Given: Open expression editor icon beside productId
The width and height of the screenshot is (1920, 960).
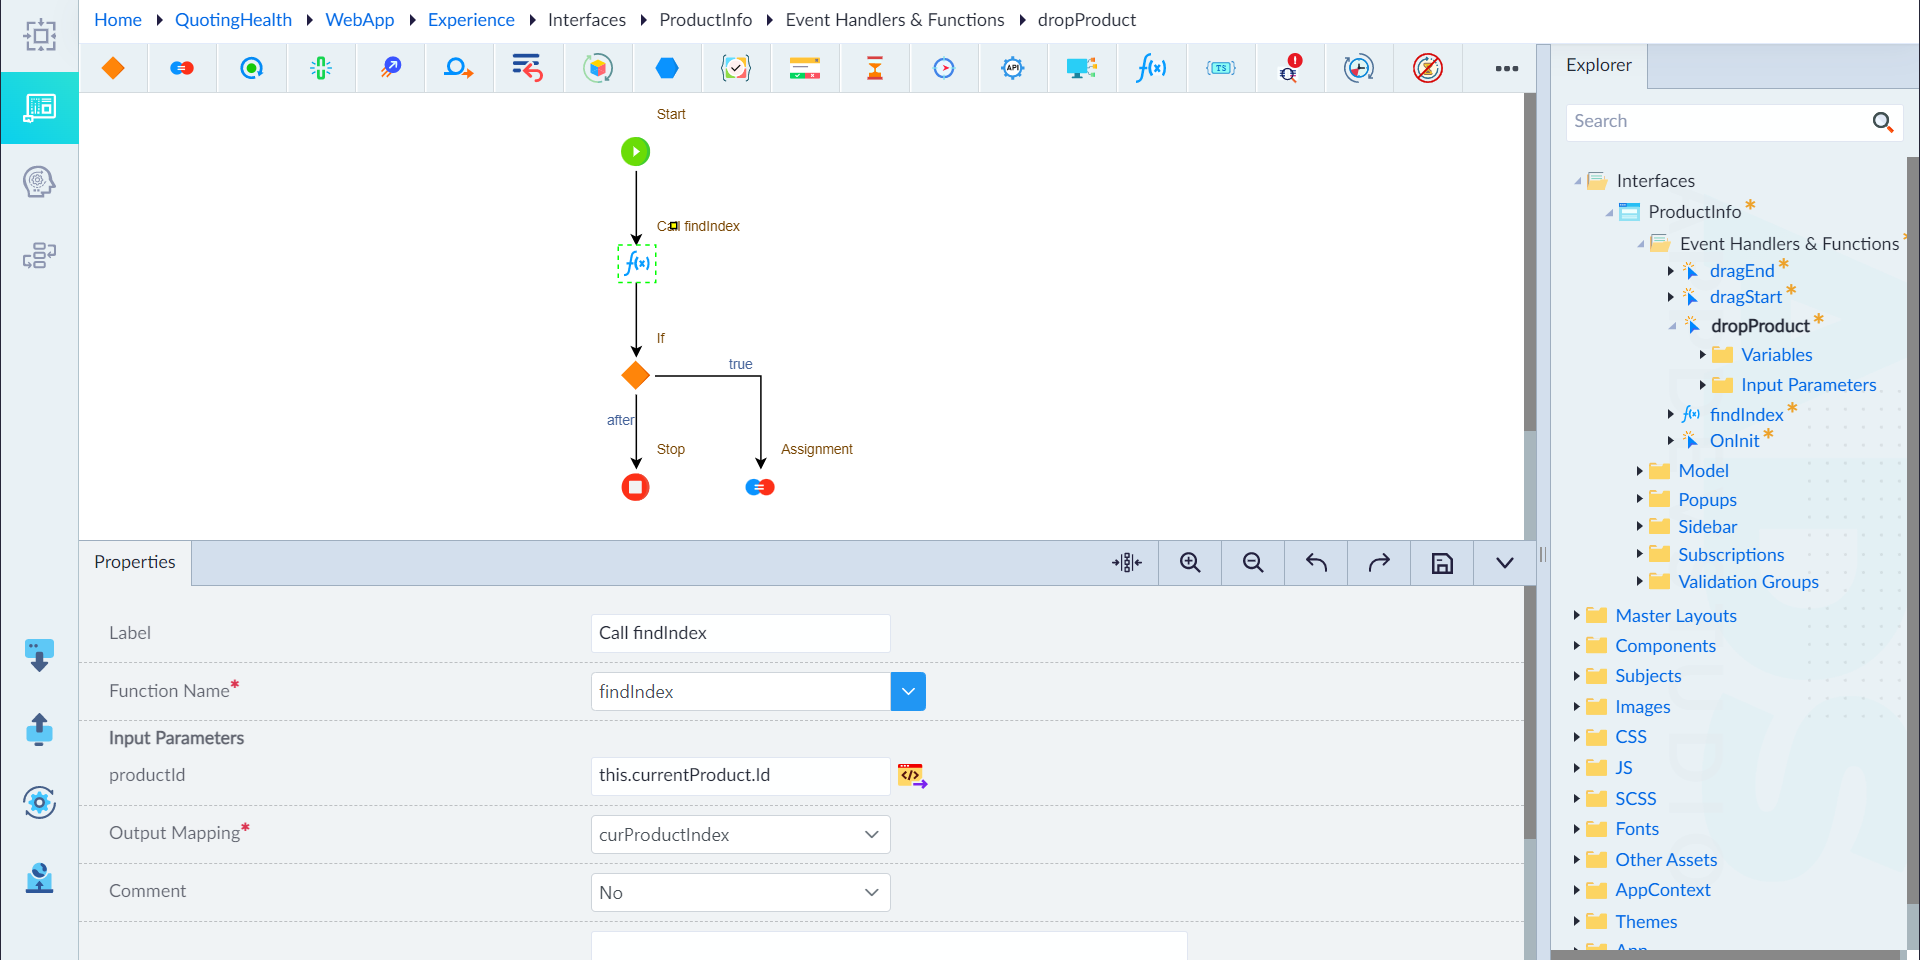Looking at the screenshot, I should [912, 776].
